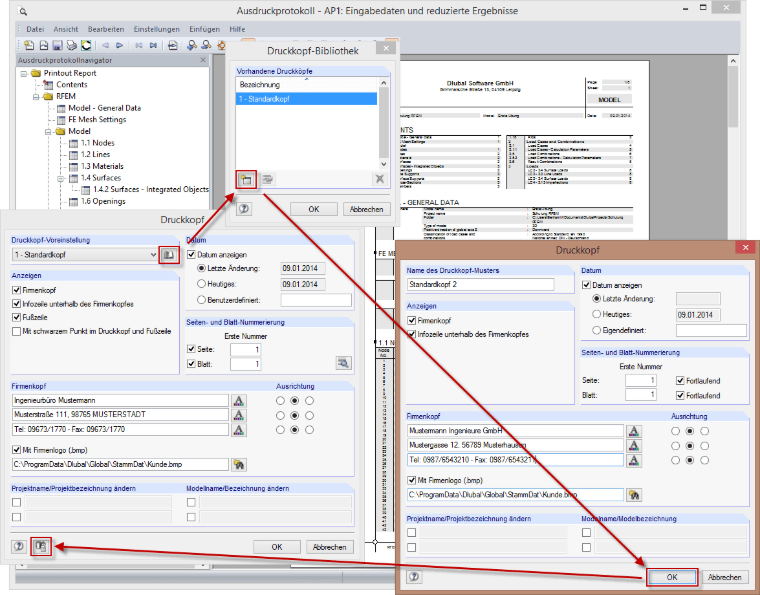Image resolution: width=760 pixels, height=595 pixels.
Task: Go to previous page with the left arrow icon
Action: [x=105, y=45]
